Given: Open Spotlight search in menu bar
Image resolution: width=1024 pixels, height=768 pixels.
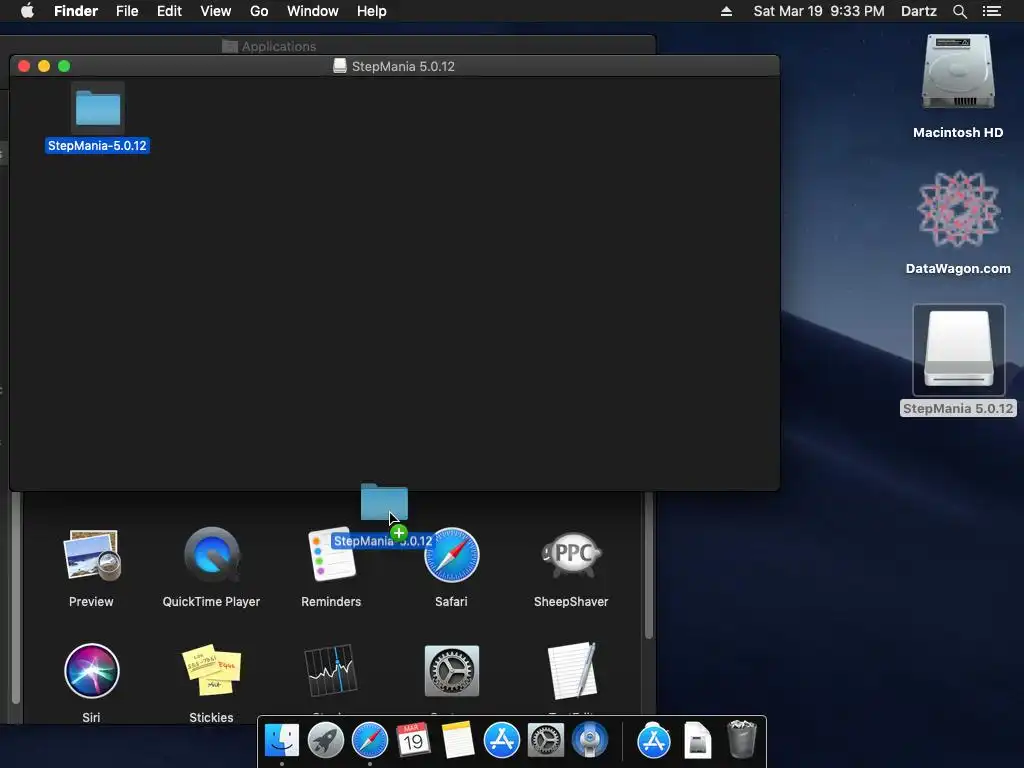Looking at the screenshot, I should pyautogui.click(x=959, y=11).
